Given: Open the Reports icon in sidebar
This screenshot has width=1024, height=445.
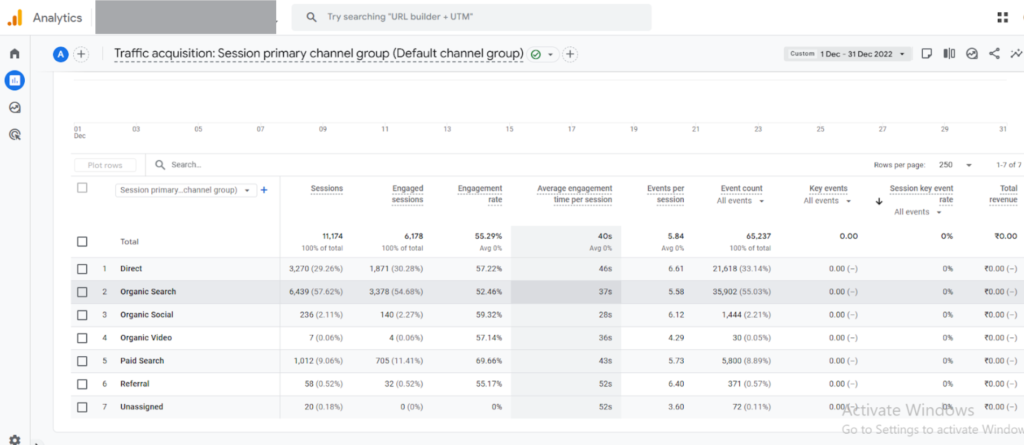Looking at the screenshot, I should click(x=15, y=80).
